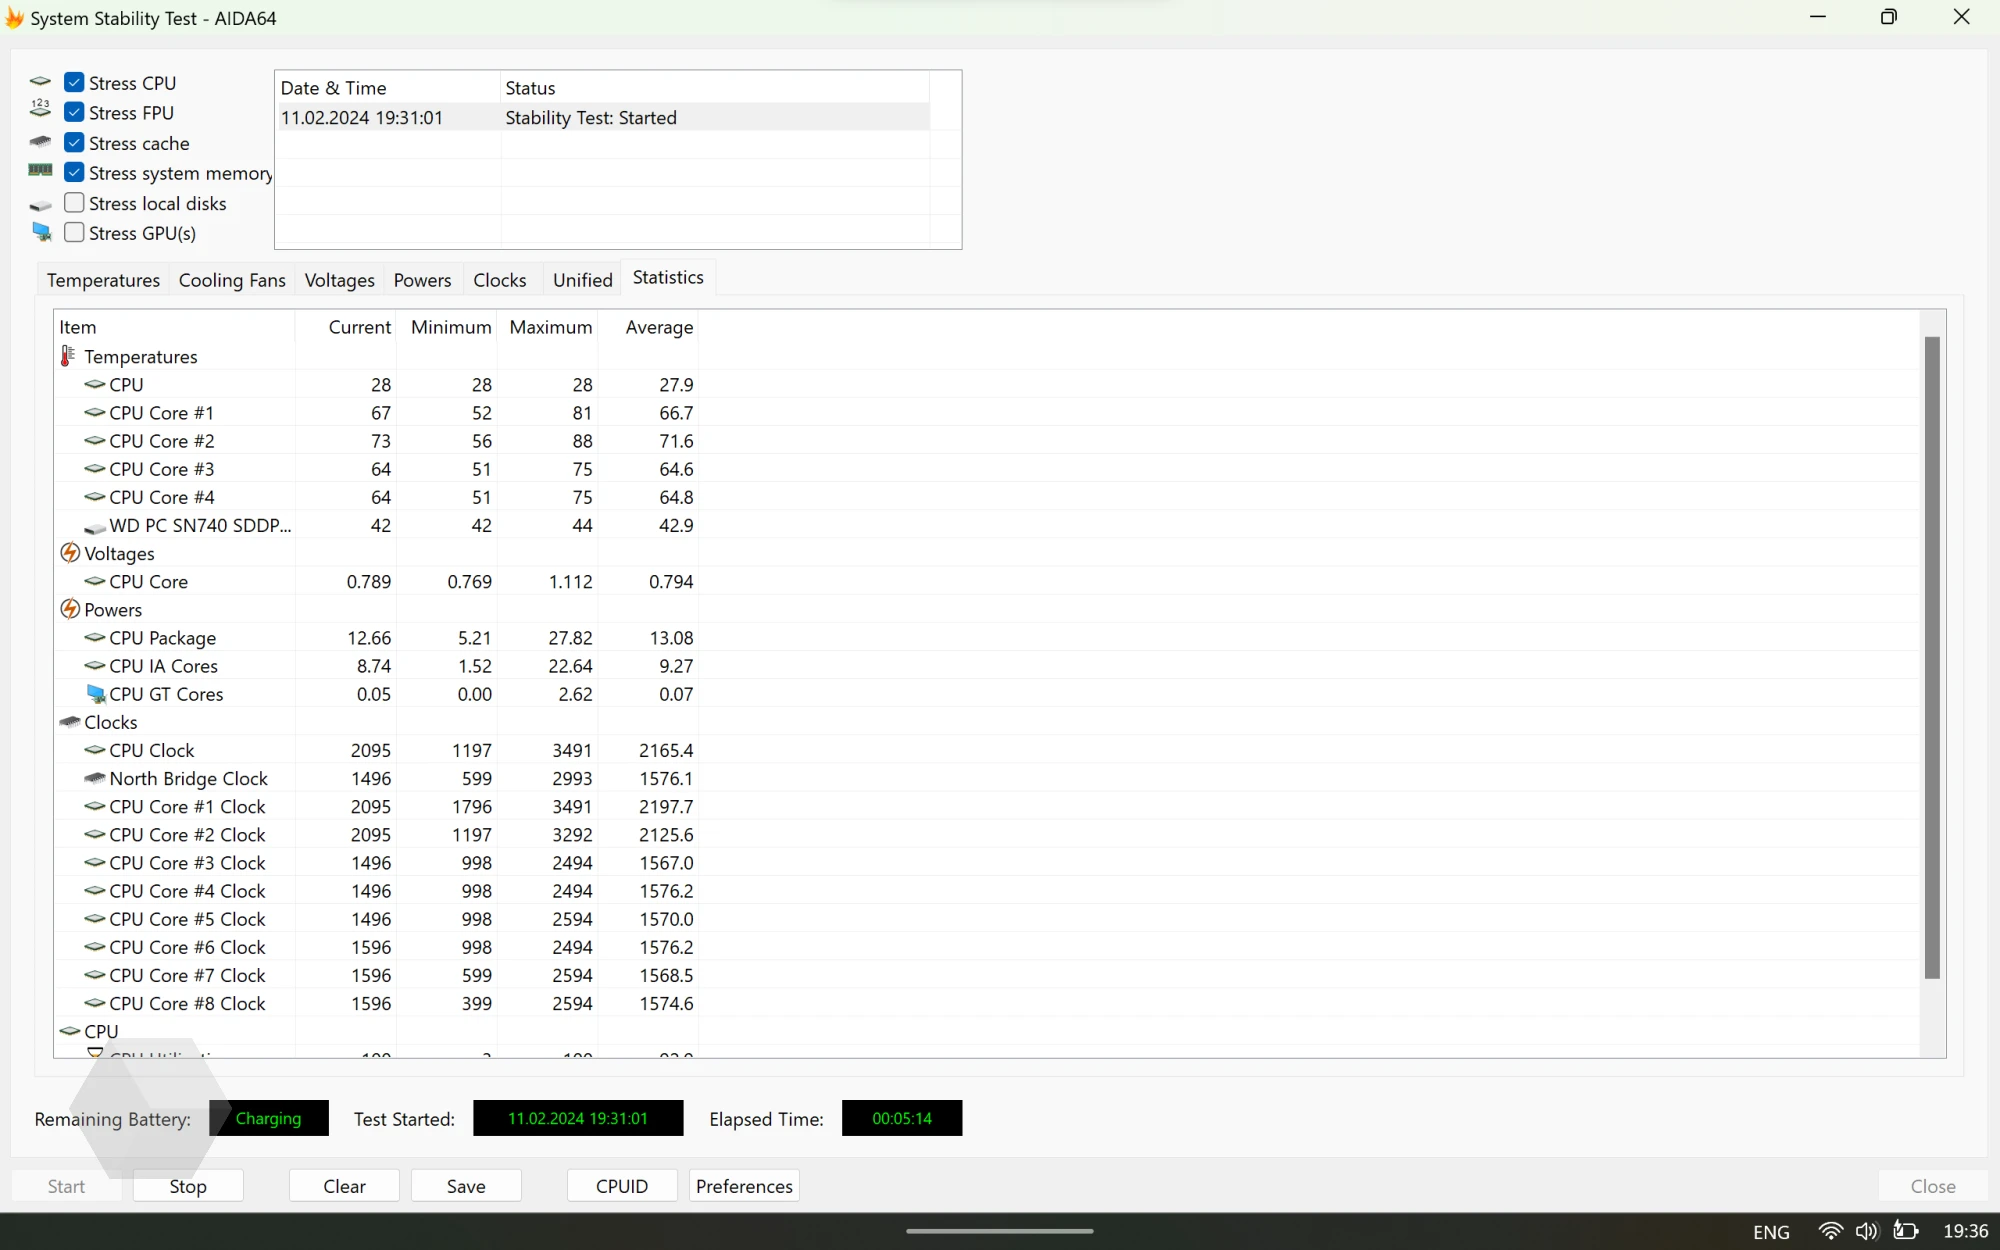Click the North Bridge Clock chip icon

[x=95, y=778]
